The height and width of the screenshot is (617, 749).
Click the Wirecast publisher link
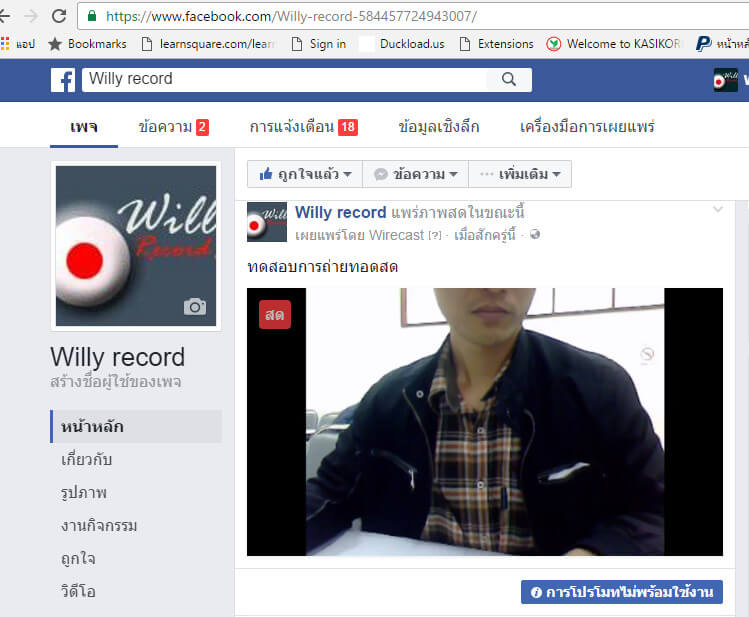[396, 235]
